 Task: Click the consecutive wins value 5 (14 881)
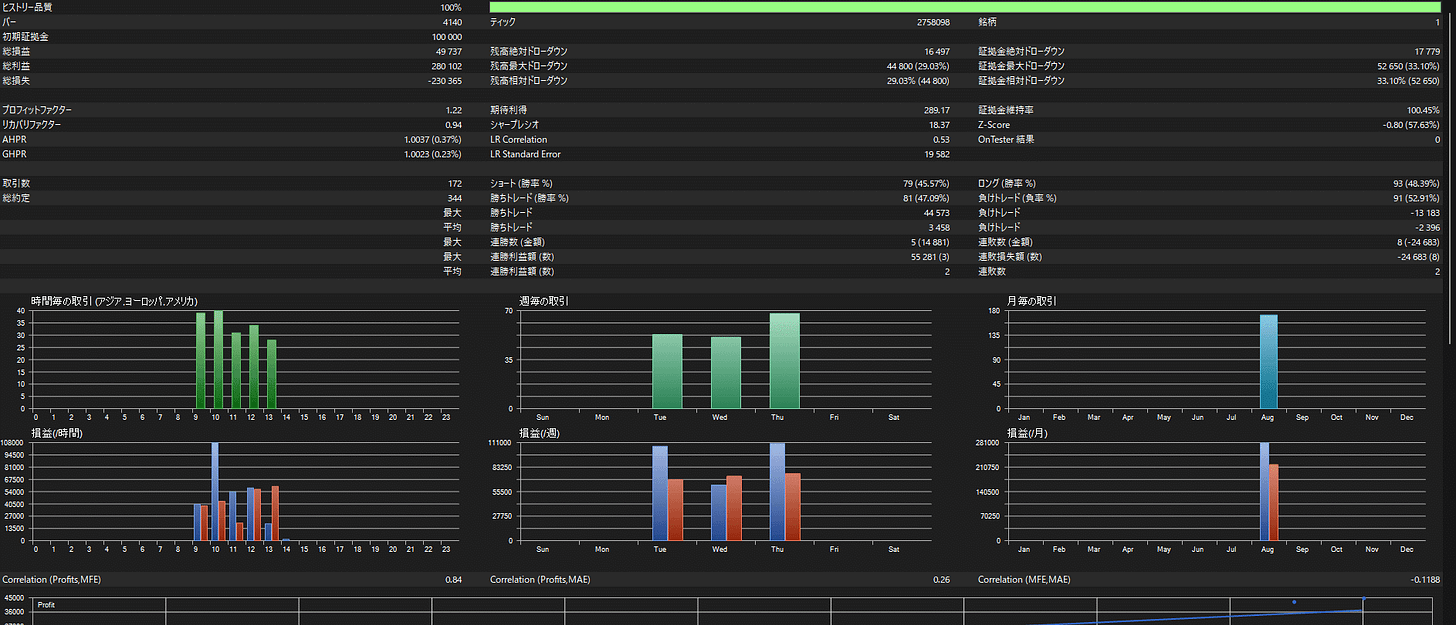click(x=930, y=242)
